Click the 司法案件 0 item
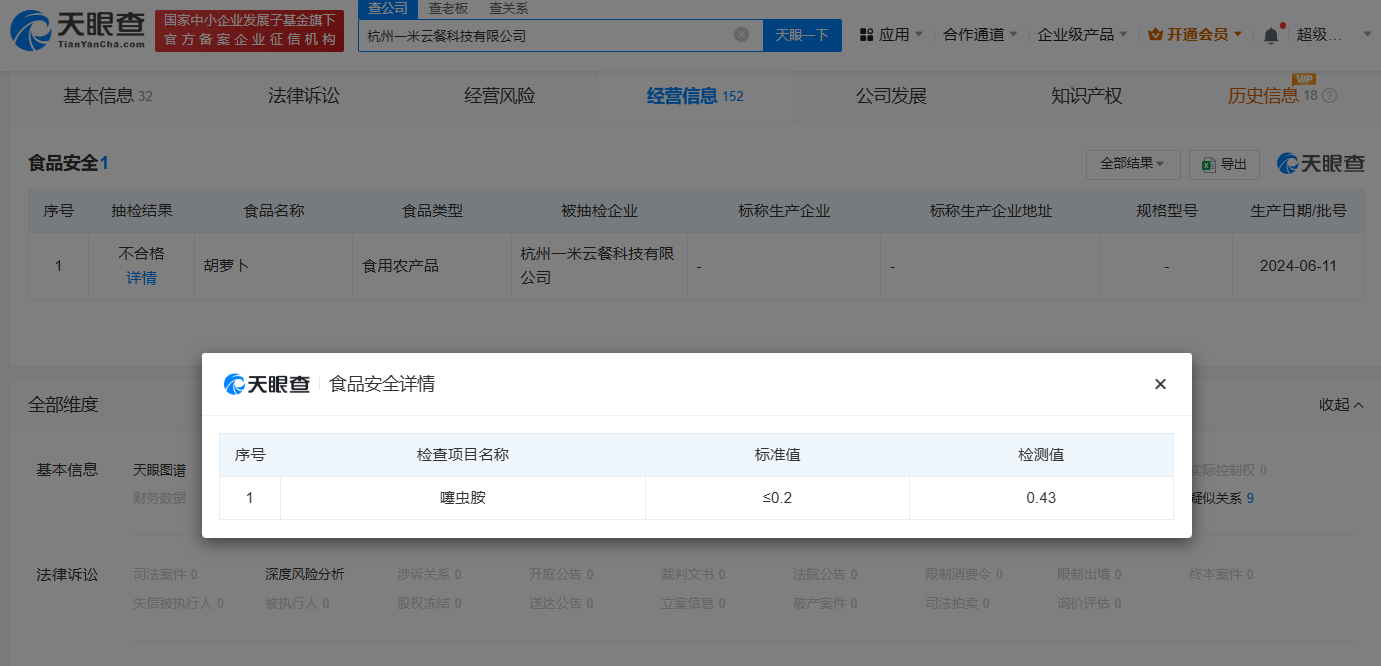1381x666 pixels. 165,574
